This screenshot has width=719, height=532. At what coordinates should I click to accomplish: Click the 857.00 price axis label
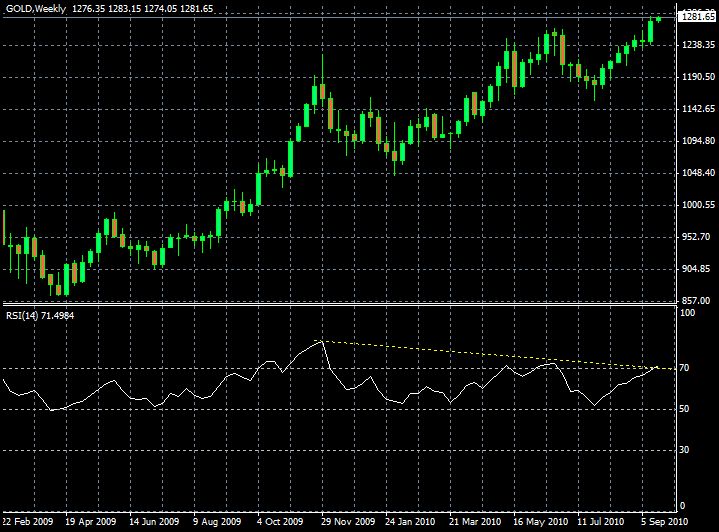(x=693, y=301)
